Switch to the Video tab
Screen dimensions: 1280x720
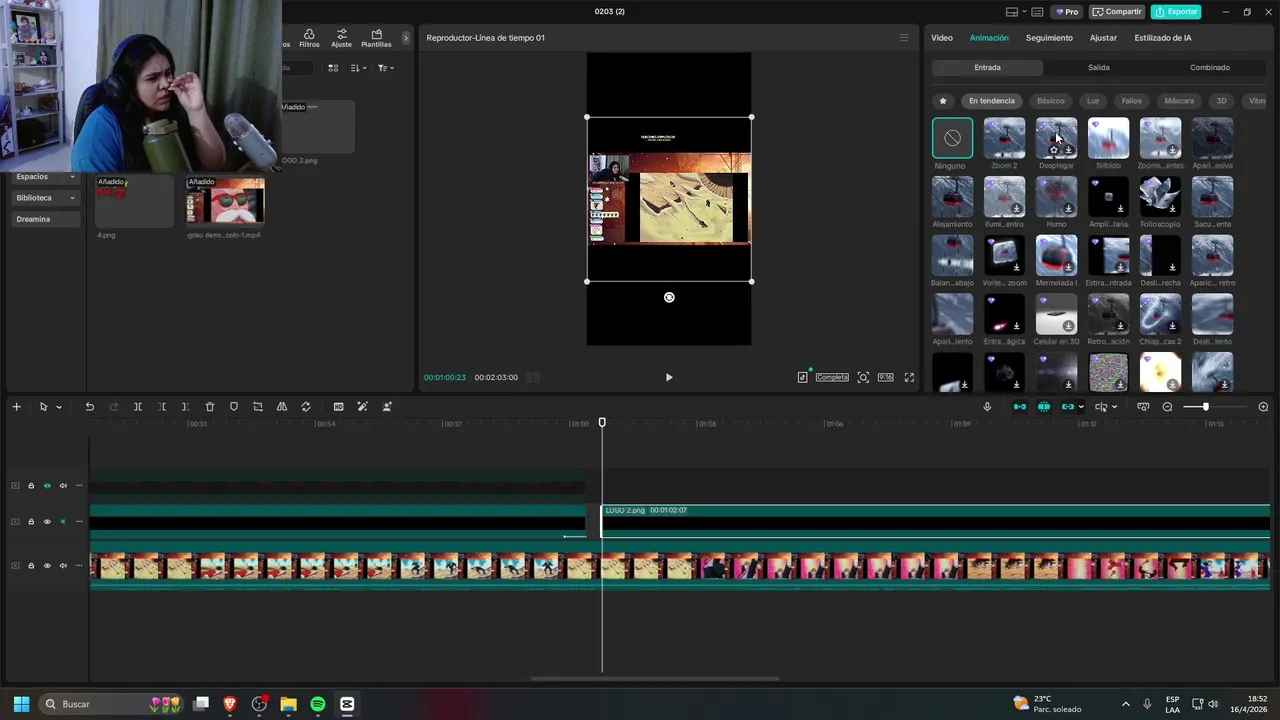[x=942, y=38]
